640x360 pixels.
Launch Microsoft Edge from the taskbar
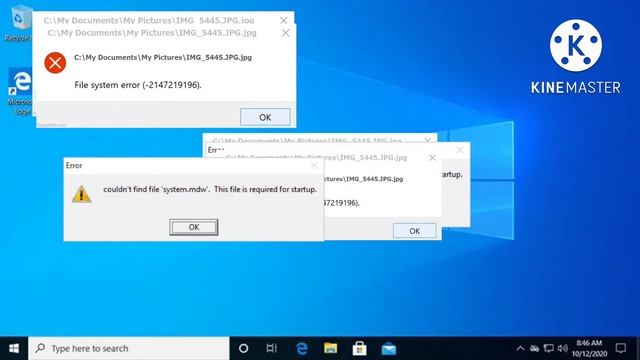[301, 348]
